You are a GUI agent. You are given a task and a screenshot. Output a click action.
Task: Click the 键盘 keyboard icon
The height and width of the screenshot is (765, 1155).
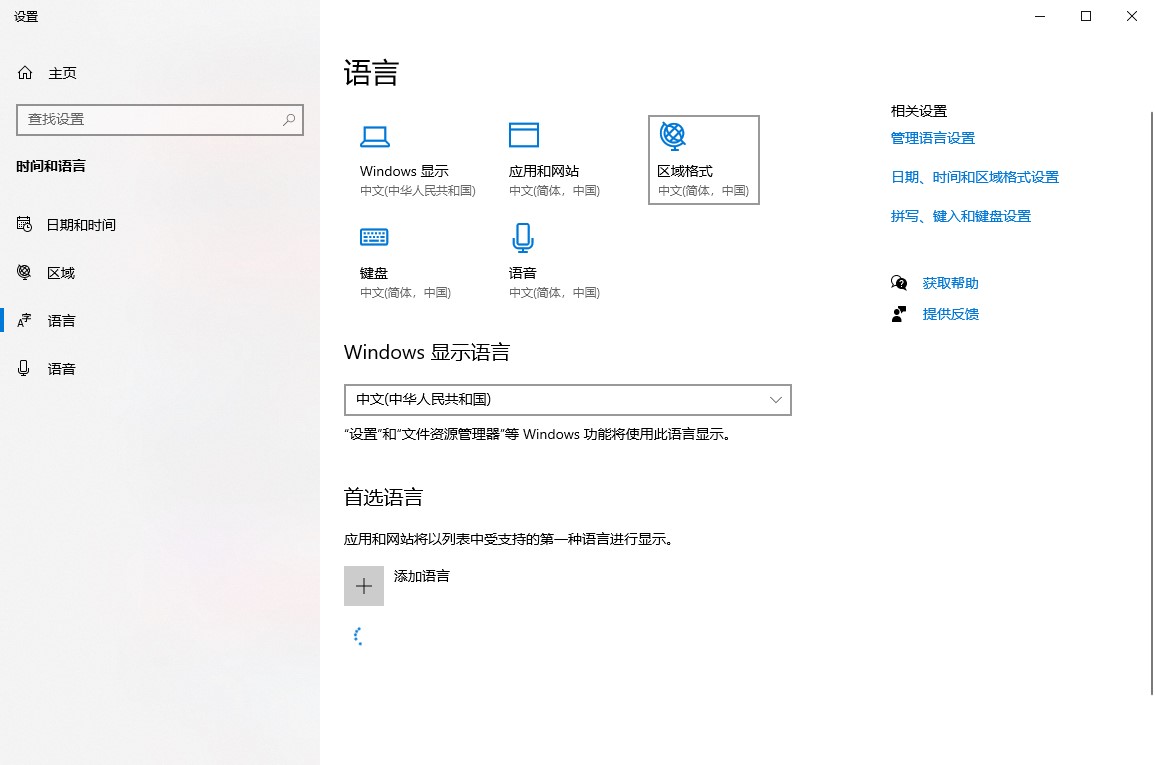[x=374, y=237]
